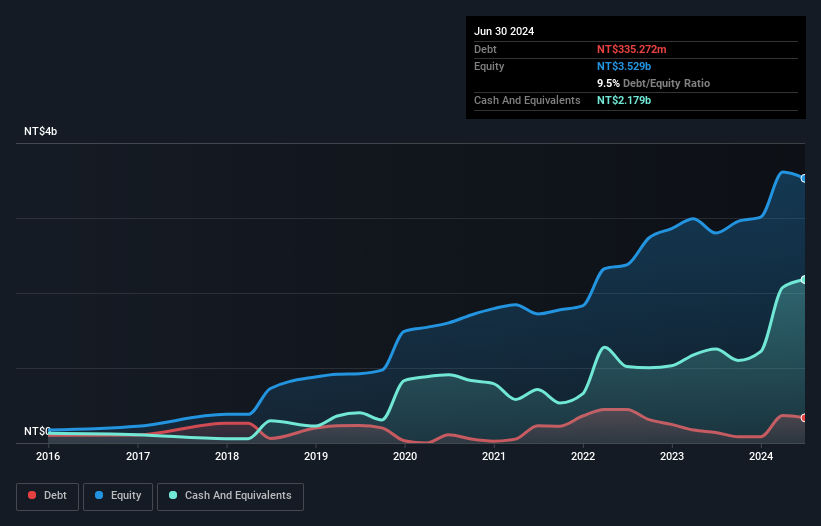Click the tooltip Debt row label
Screen dimensions: 821x526
(485, 49)
